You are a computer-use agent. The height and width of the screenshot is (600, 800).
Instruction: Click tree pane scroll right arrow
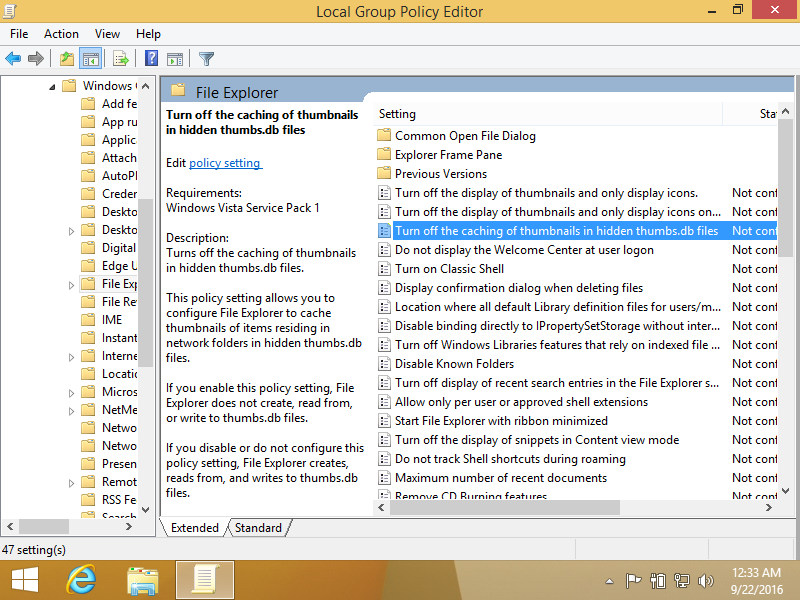coord(129,526)
